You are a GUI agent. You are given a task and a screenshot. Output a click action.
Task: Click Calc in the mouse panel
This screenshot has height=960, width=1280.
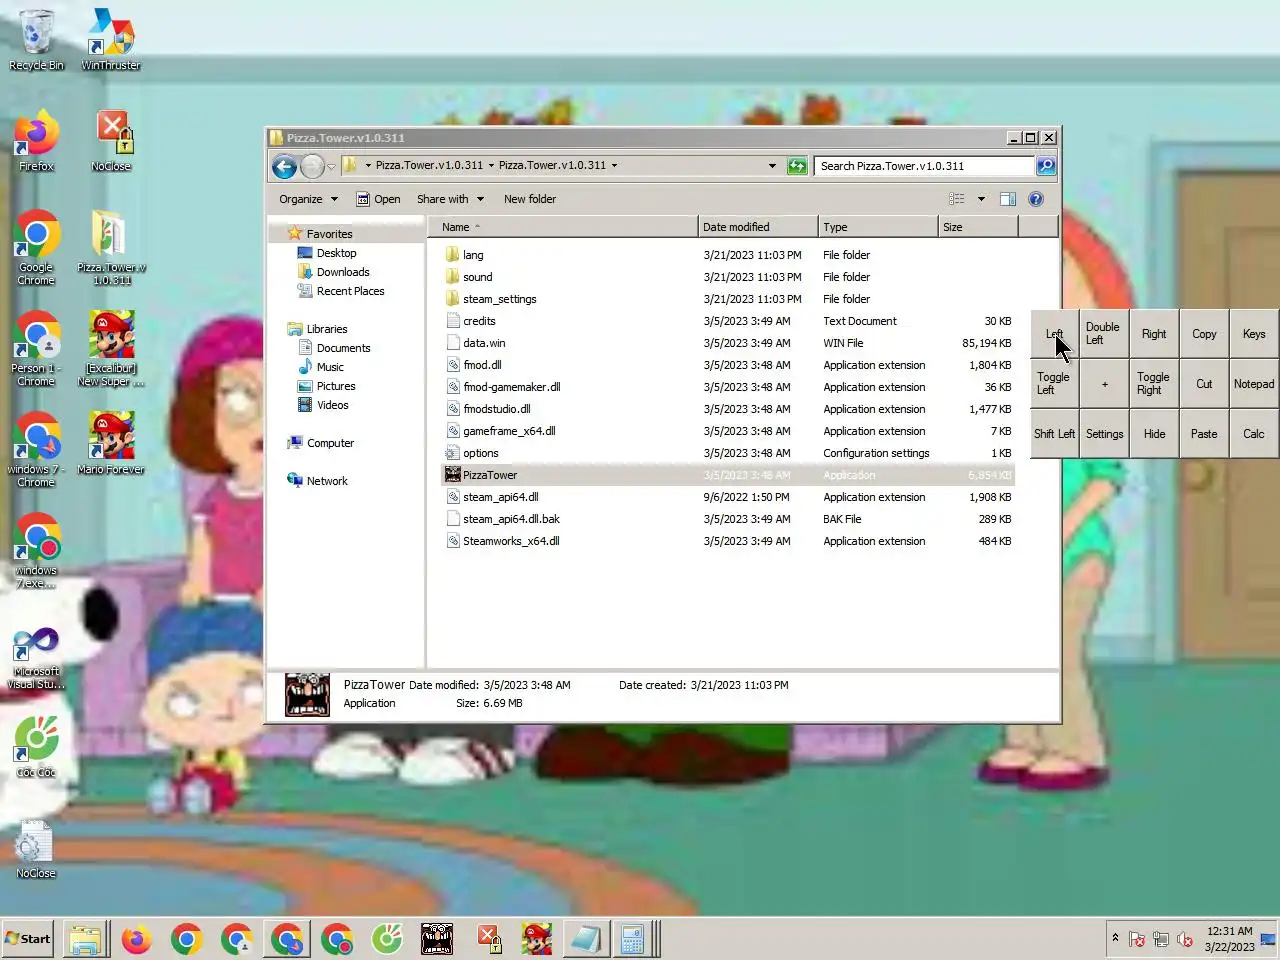tap(1254, 434)
